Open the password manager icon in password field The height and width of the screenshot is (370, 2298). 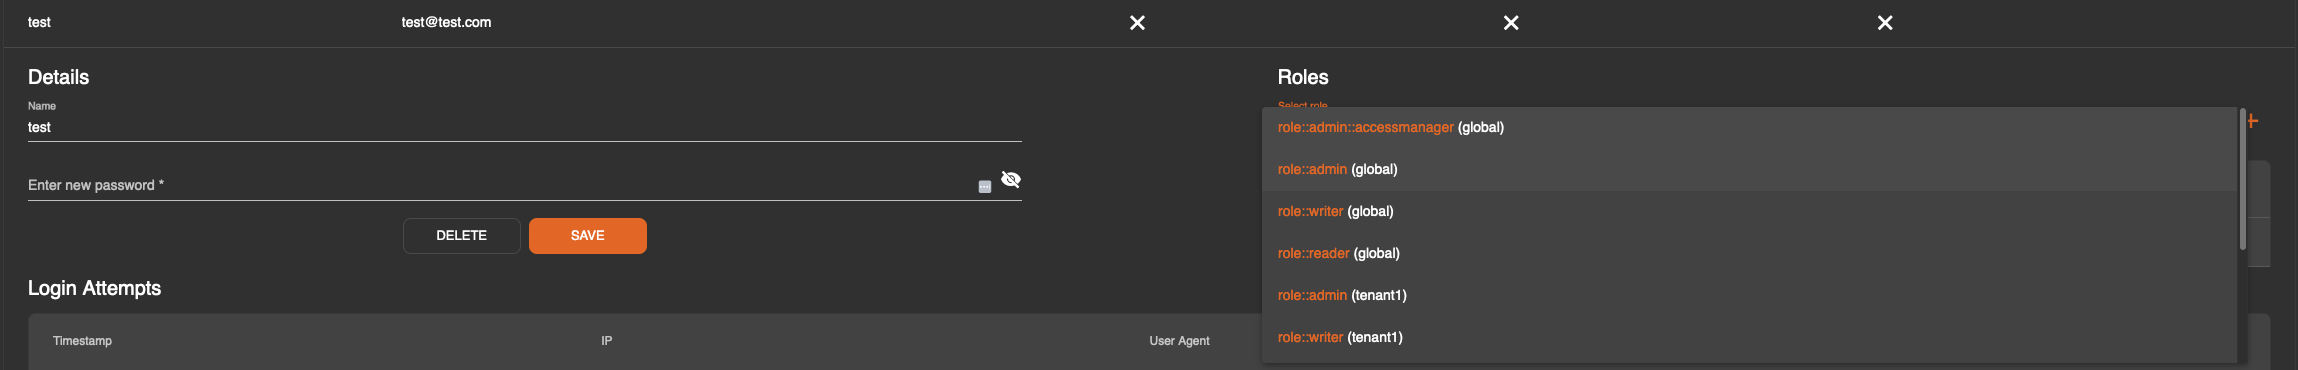985,187
